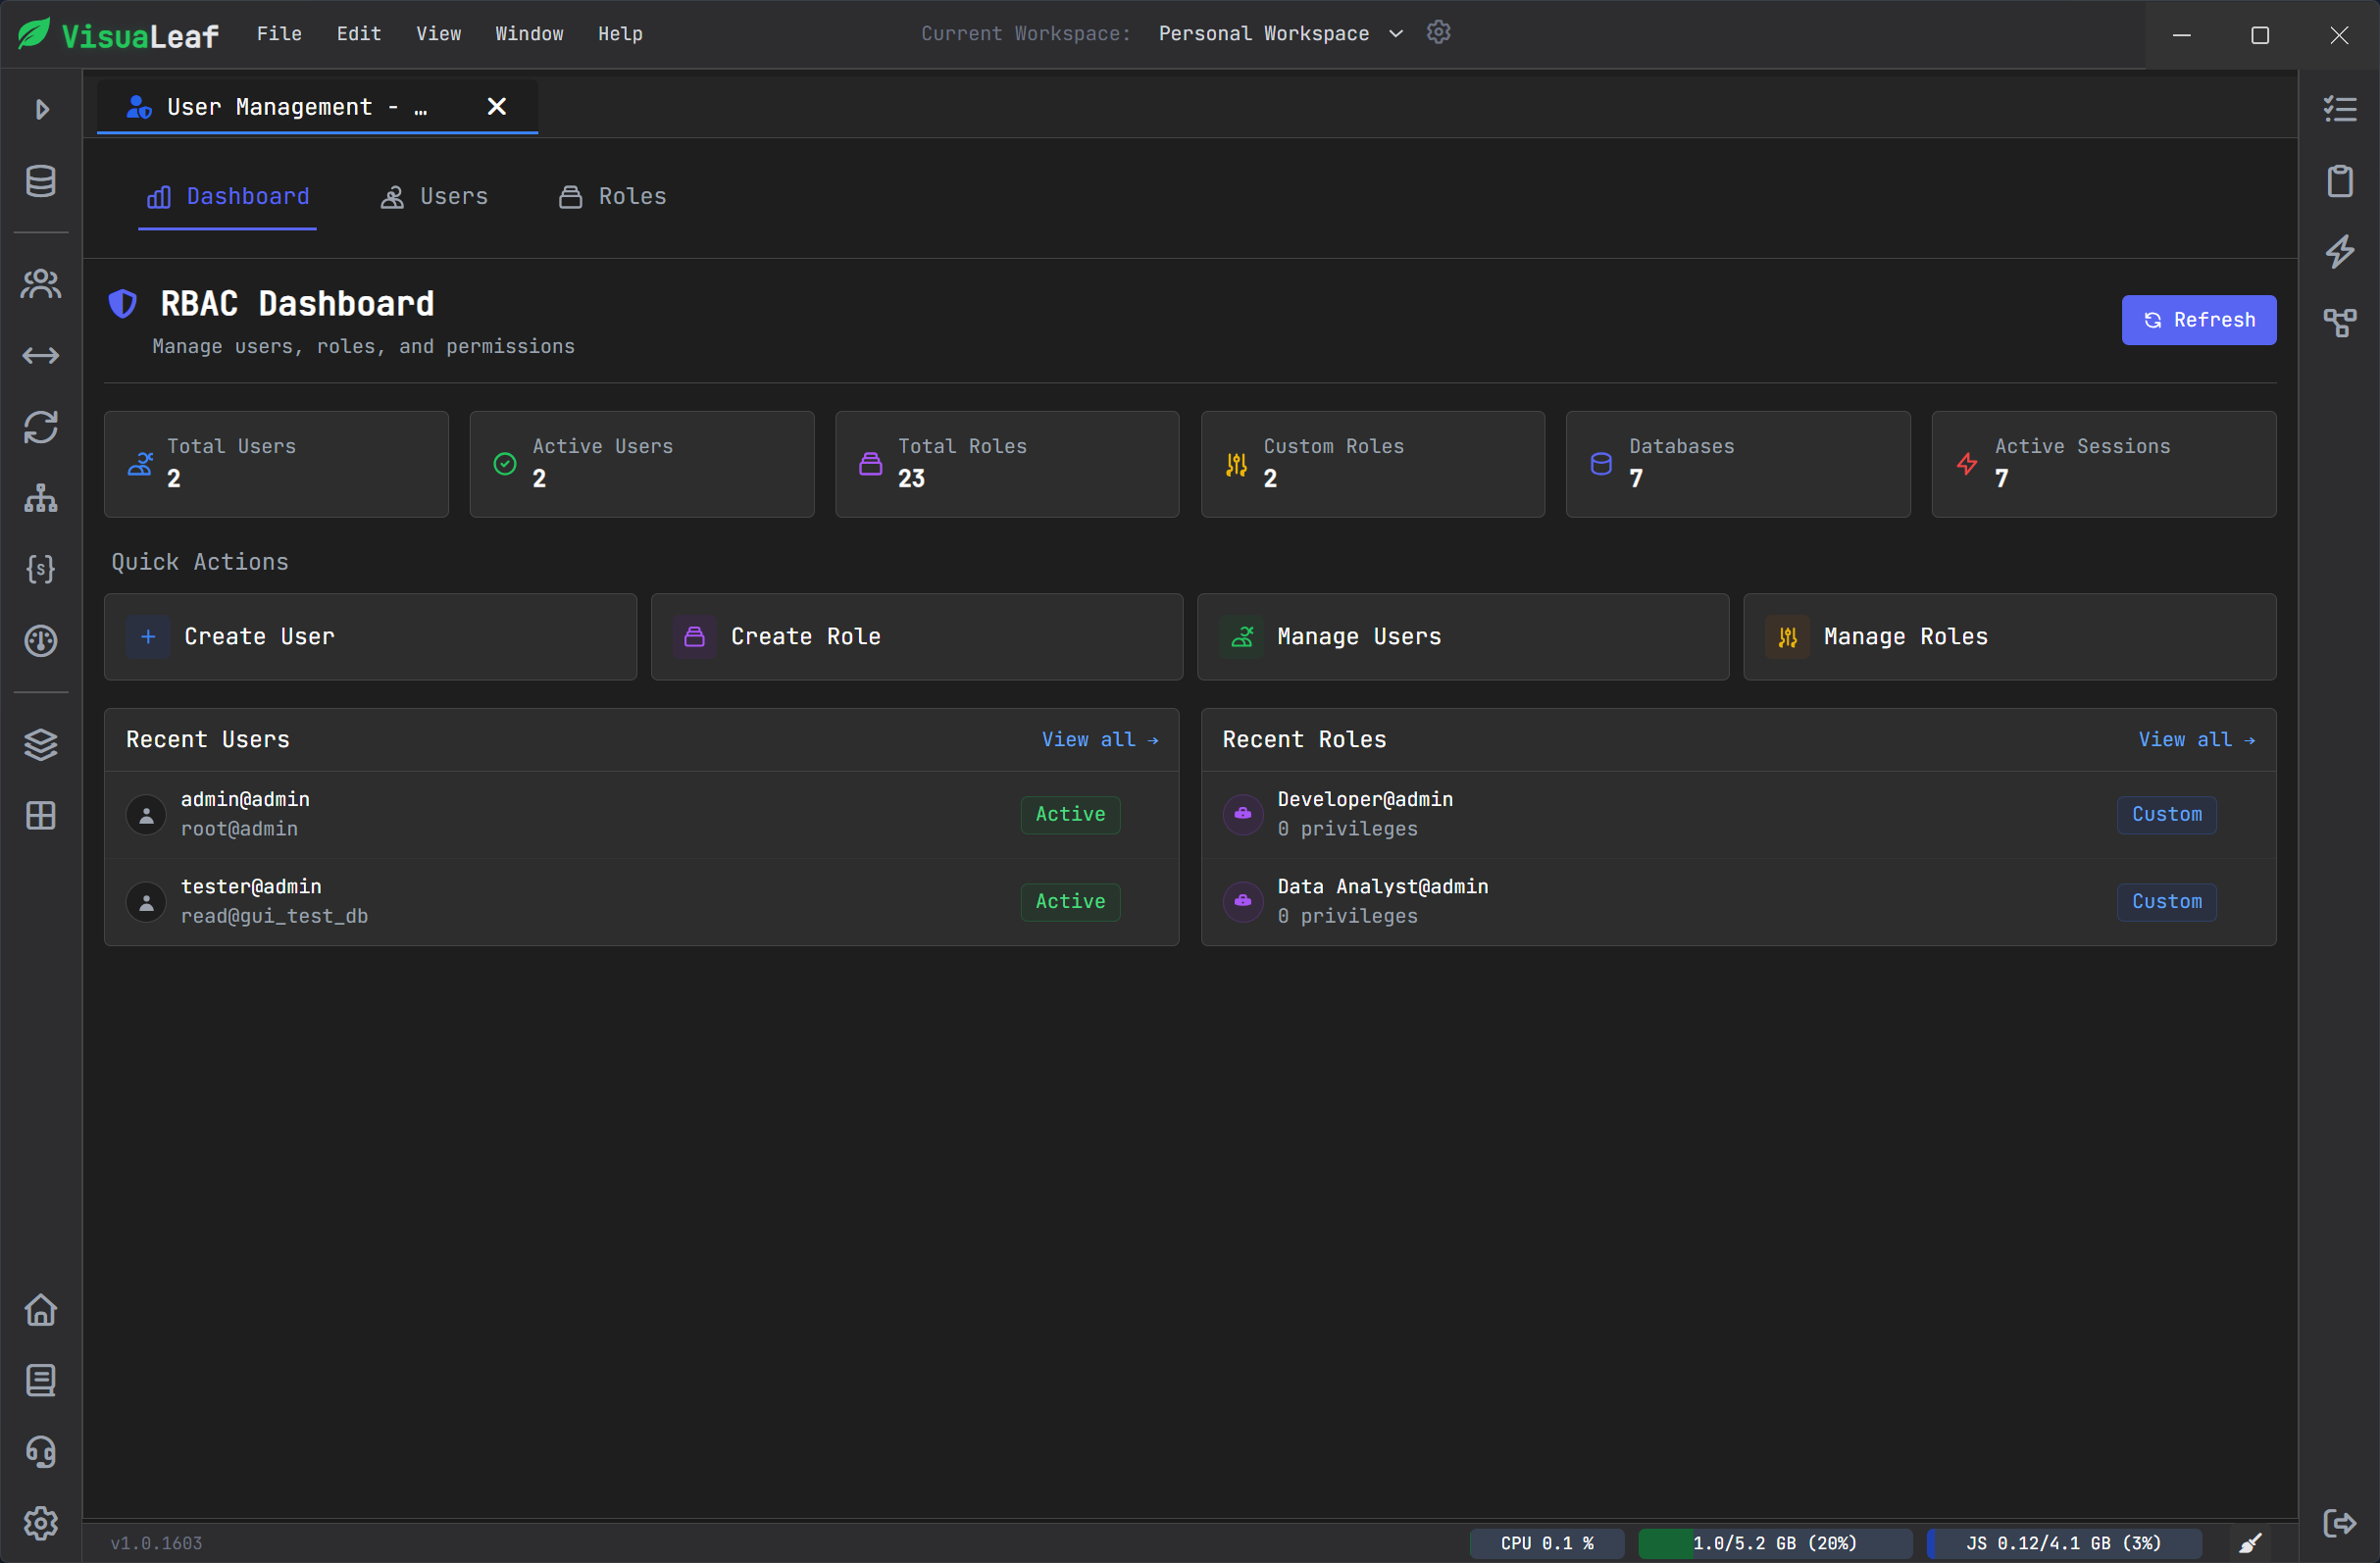Open the admin@admin user row

coord(641,814)
